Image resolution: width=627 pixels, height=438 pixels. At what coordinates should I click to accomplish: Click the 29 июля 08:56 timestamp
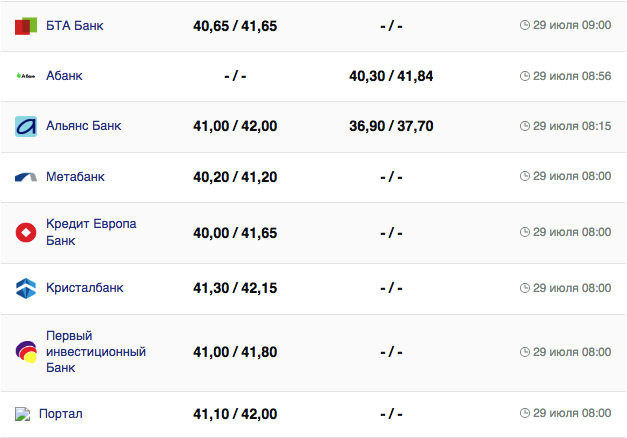pos(566,76)
